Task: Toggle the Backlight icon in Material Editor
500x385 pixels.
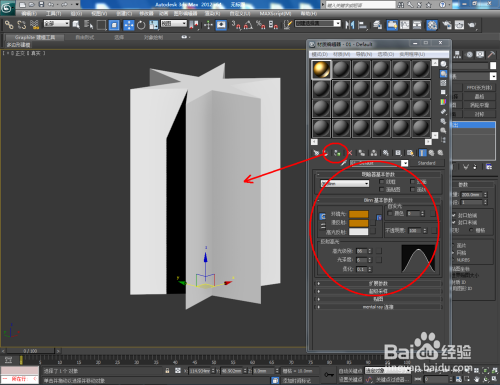Action: [443, 73]
